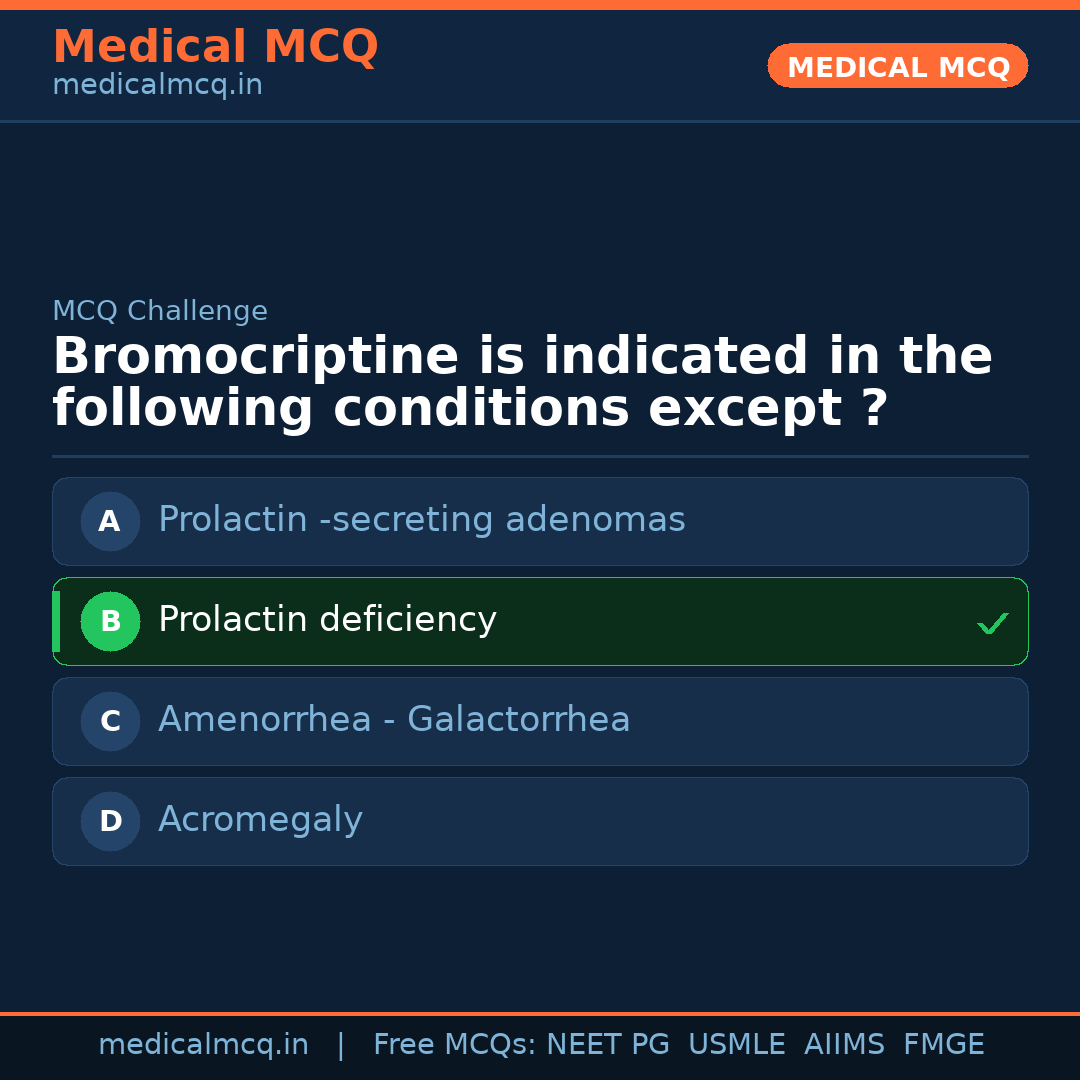1080x1080 pixels.
Task: Click FMGE in the footer
Action: [943, 1045]
